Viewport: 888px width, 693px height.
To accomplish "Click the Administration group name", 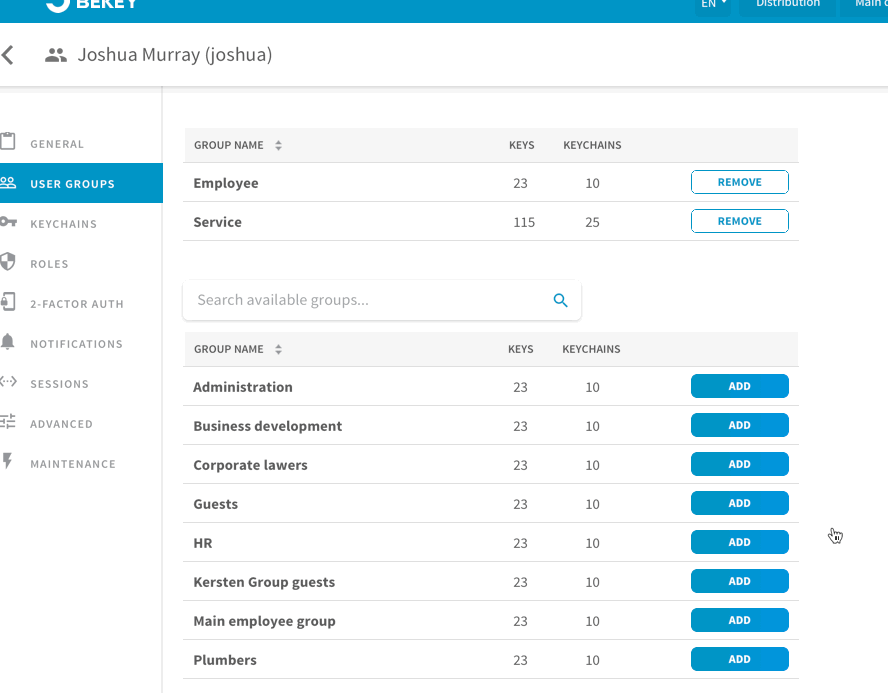I will [x=243, y=387].
